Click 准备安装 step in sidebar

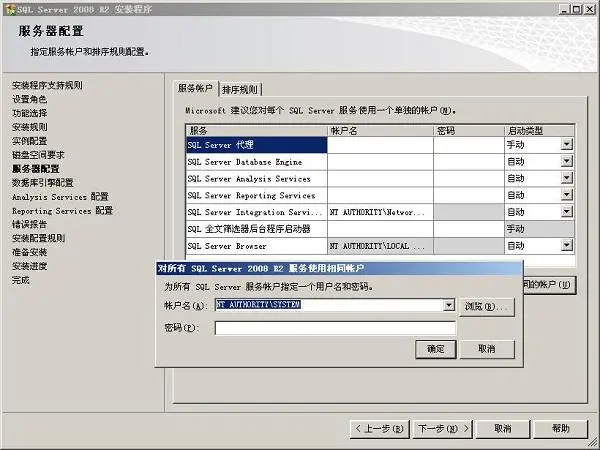[29, 252]
